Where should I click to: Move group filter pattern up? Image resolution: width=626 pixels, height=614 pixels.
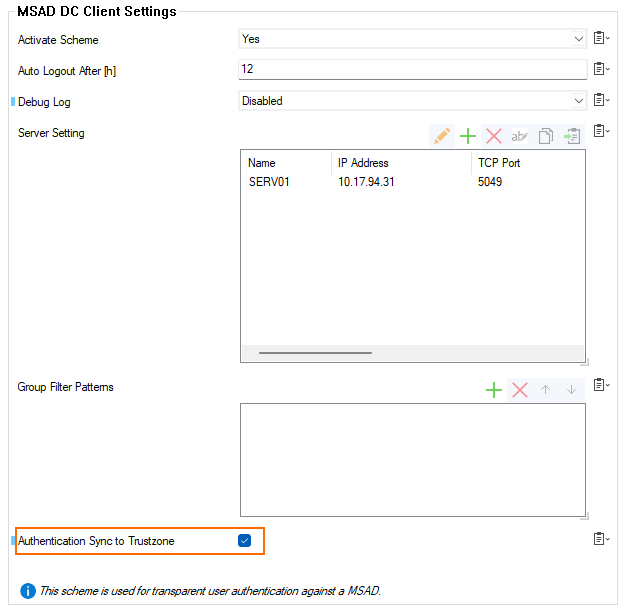[x=545, y=390]
